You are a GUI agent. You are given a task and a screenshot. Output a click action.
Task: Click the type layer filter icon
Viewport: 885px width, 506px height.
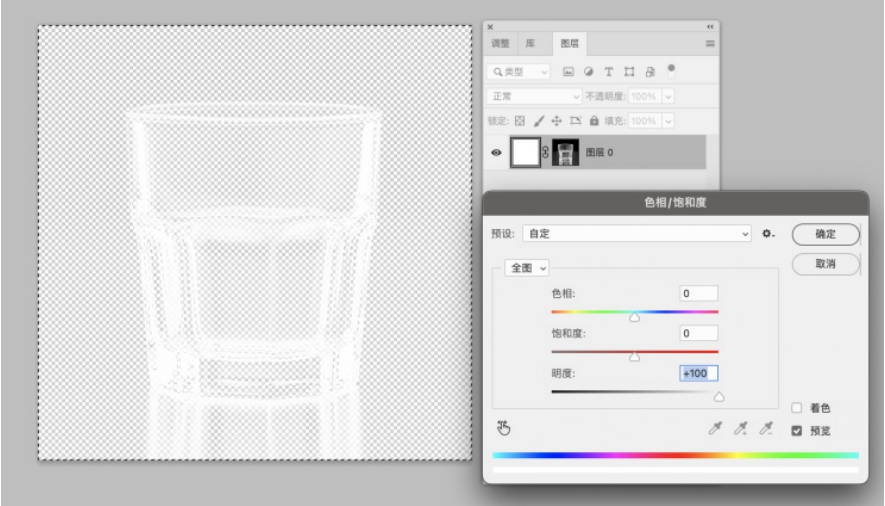pyautogui.click(x=608, y=72)
